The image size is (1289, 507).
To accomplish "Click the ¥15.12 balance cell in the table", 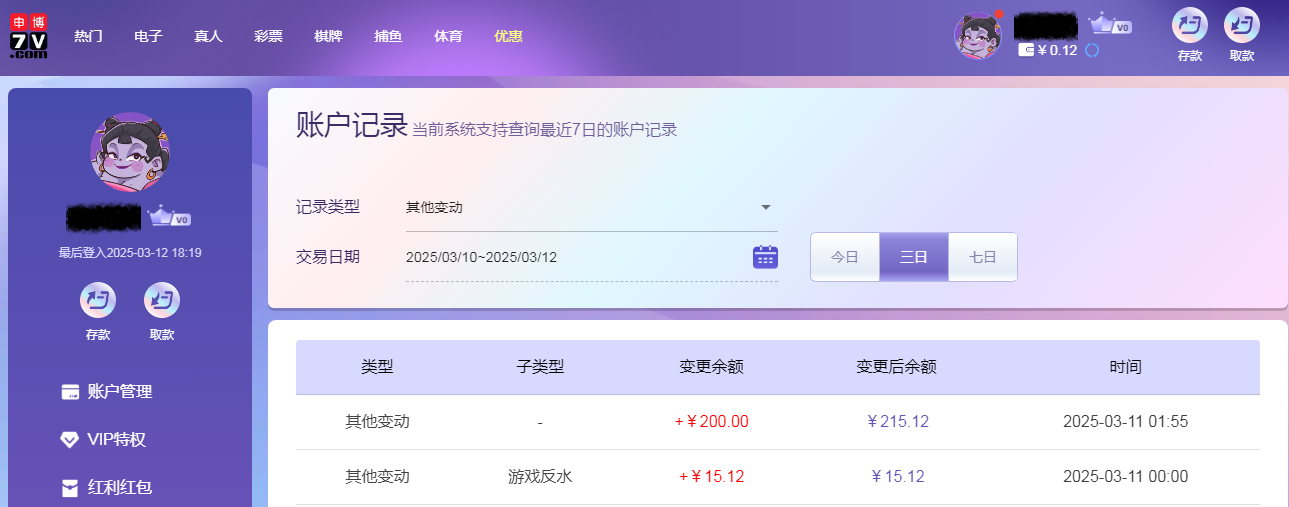I will pyautogui.click(x=897, y=477).
